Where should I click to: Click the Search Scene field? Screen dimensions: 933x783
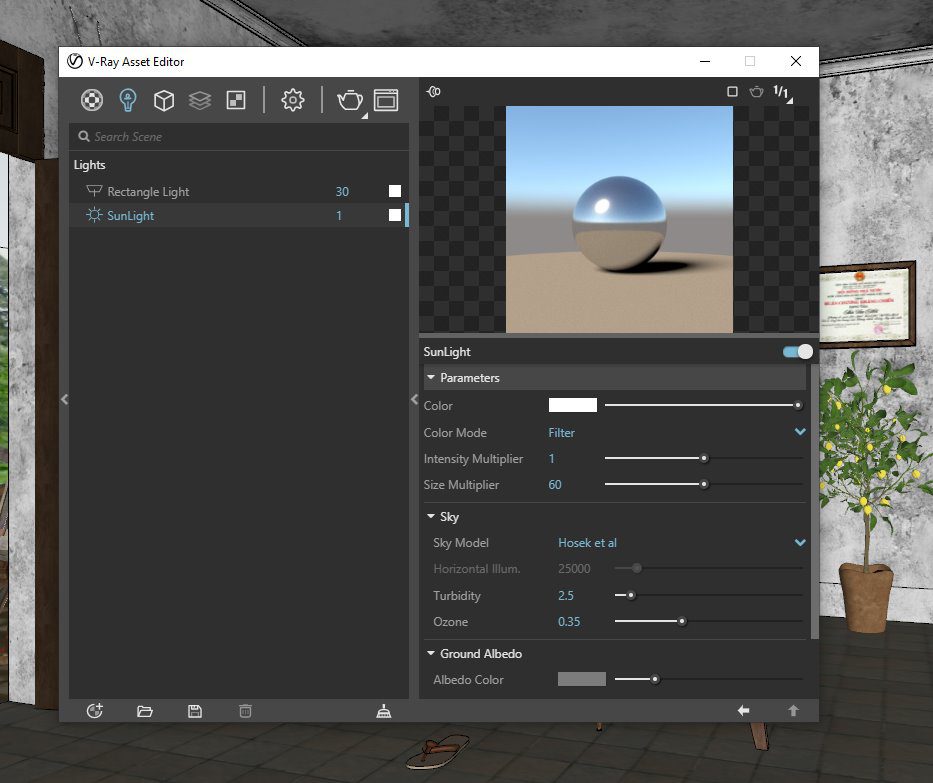[239, 137]
